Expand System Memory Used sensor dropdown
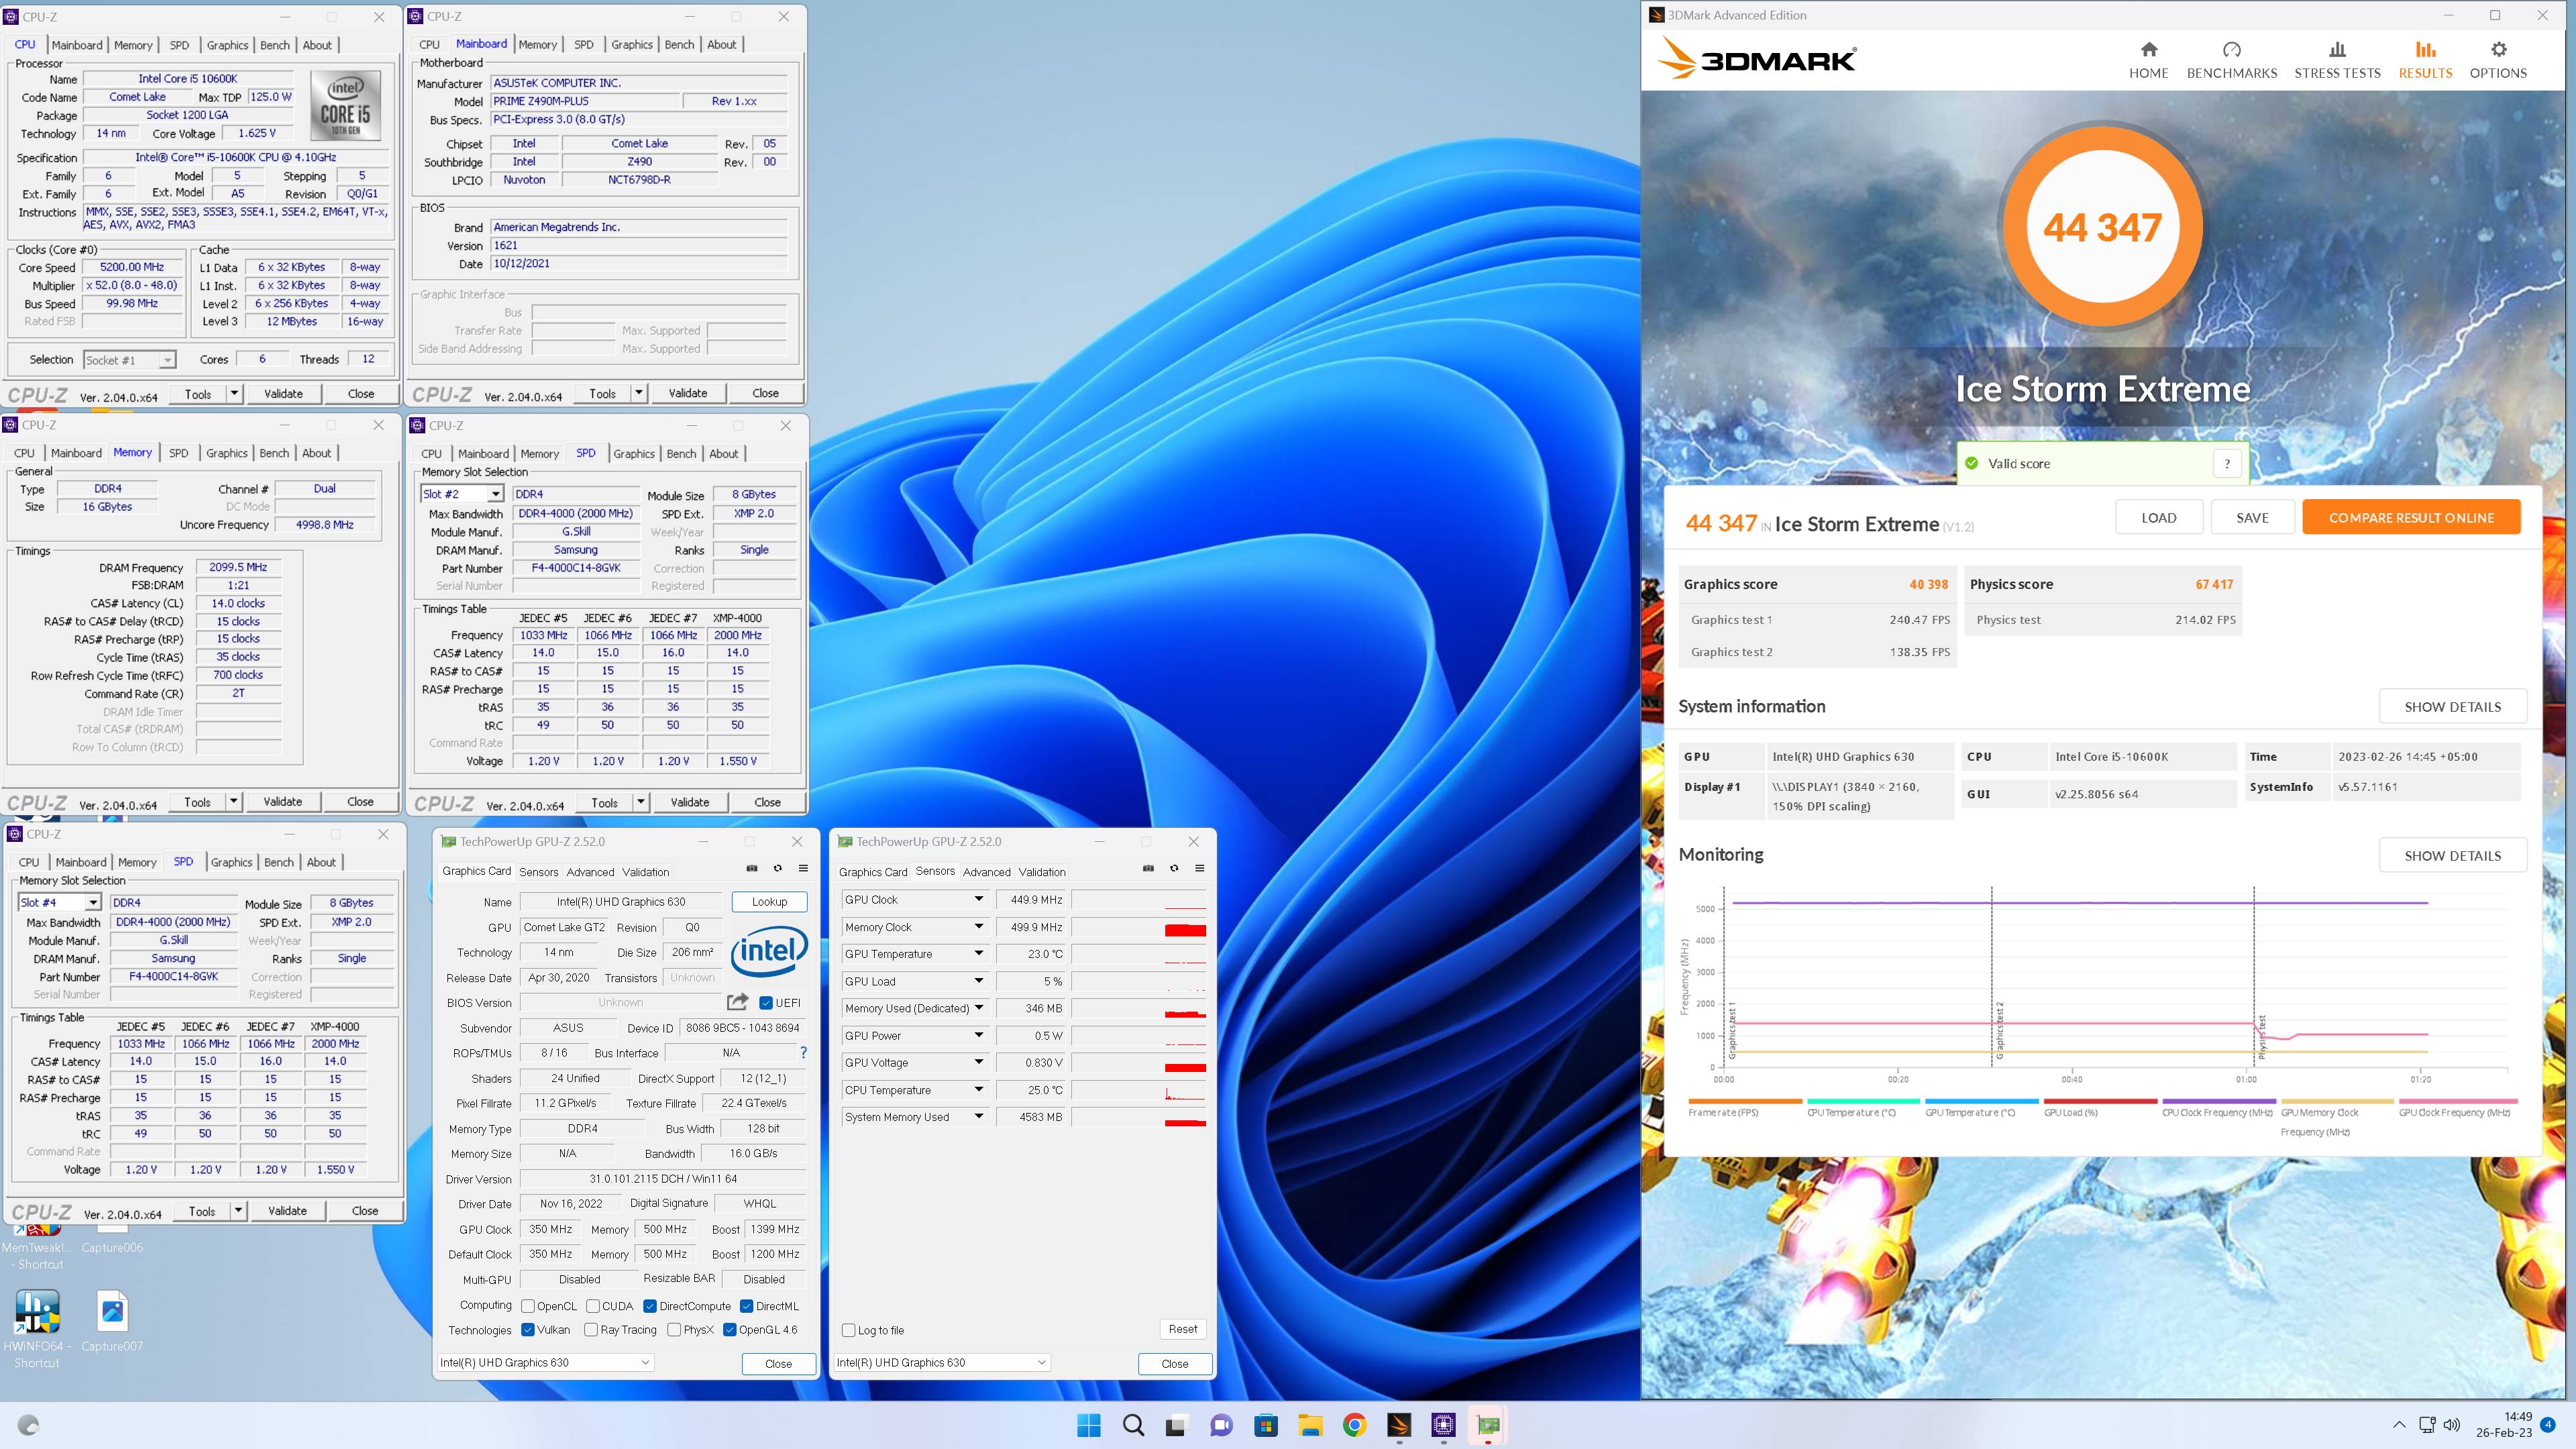 (x=979, y=1117)
